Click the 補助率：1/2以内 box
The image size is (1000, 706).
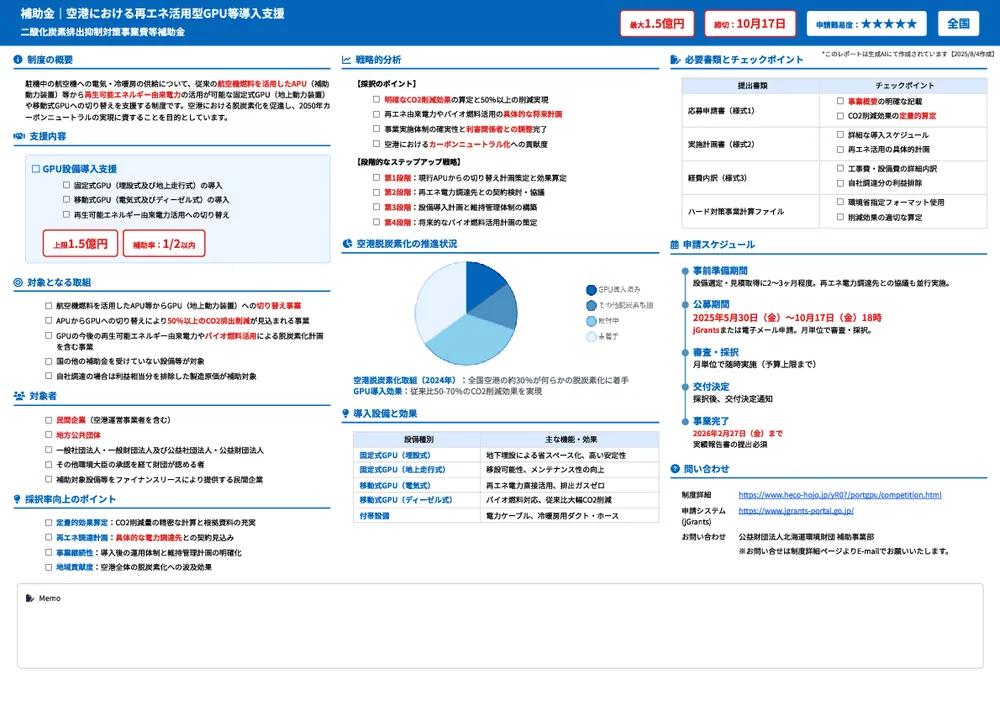(164, 244)
